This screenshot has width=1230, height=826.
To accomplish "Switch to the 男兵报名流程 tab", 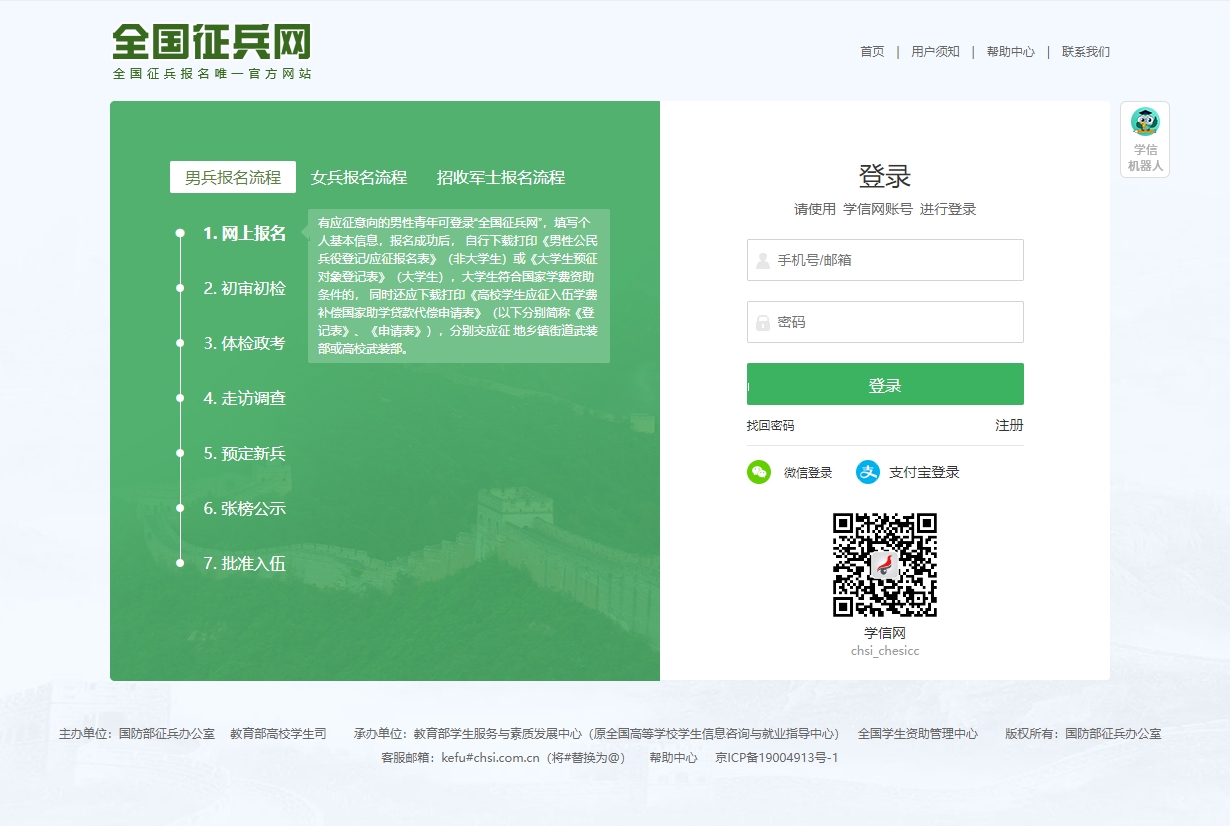I will tap(233, 177).
